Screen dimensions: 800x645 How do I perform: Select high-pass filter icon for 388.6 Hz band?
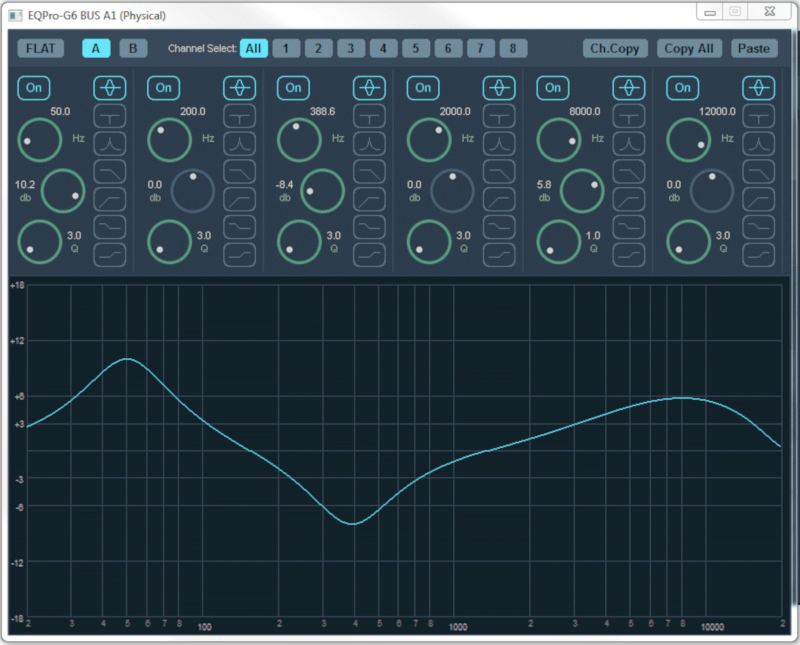[369, 199]
